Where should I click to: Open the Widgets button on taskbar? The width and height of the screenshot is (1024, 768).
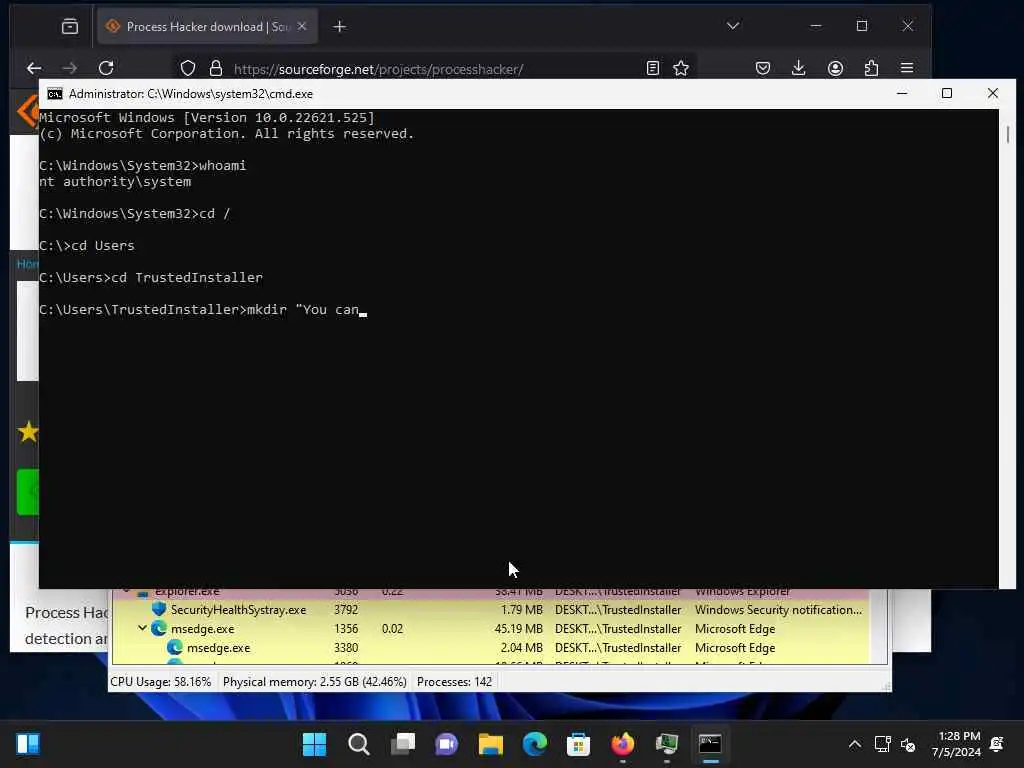coord(28,744)
